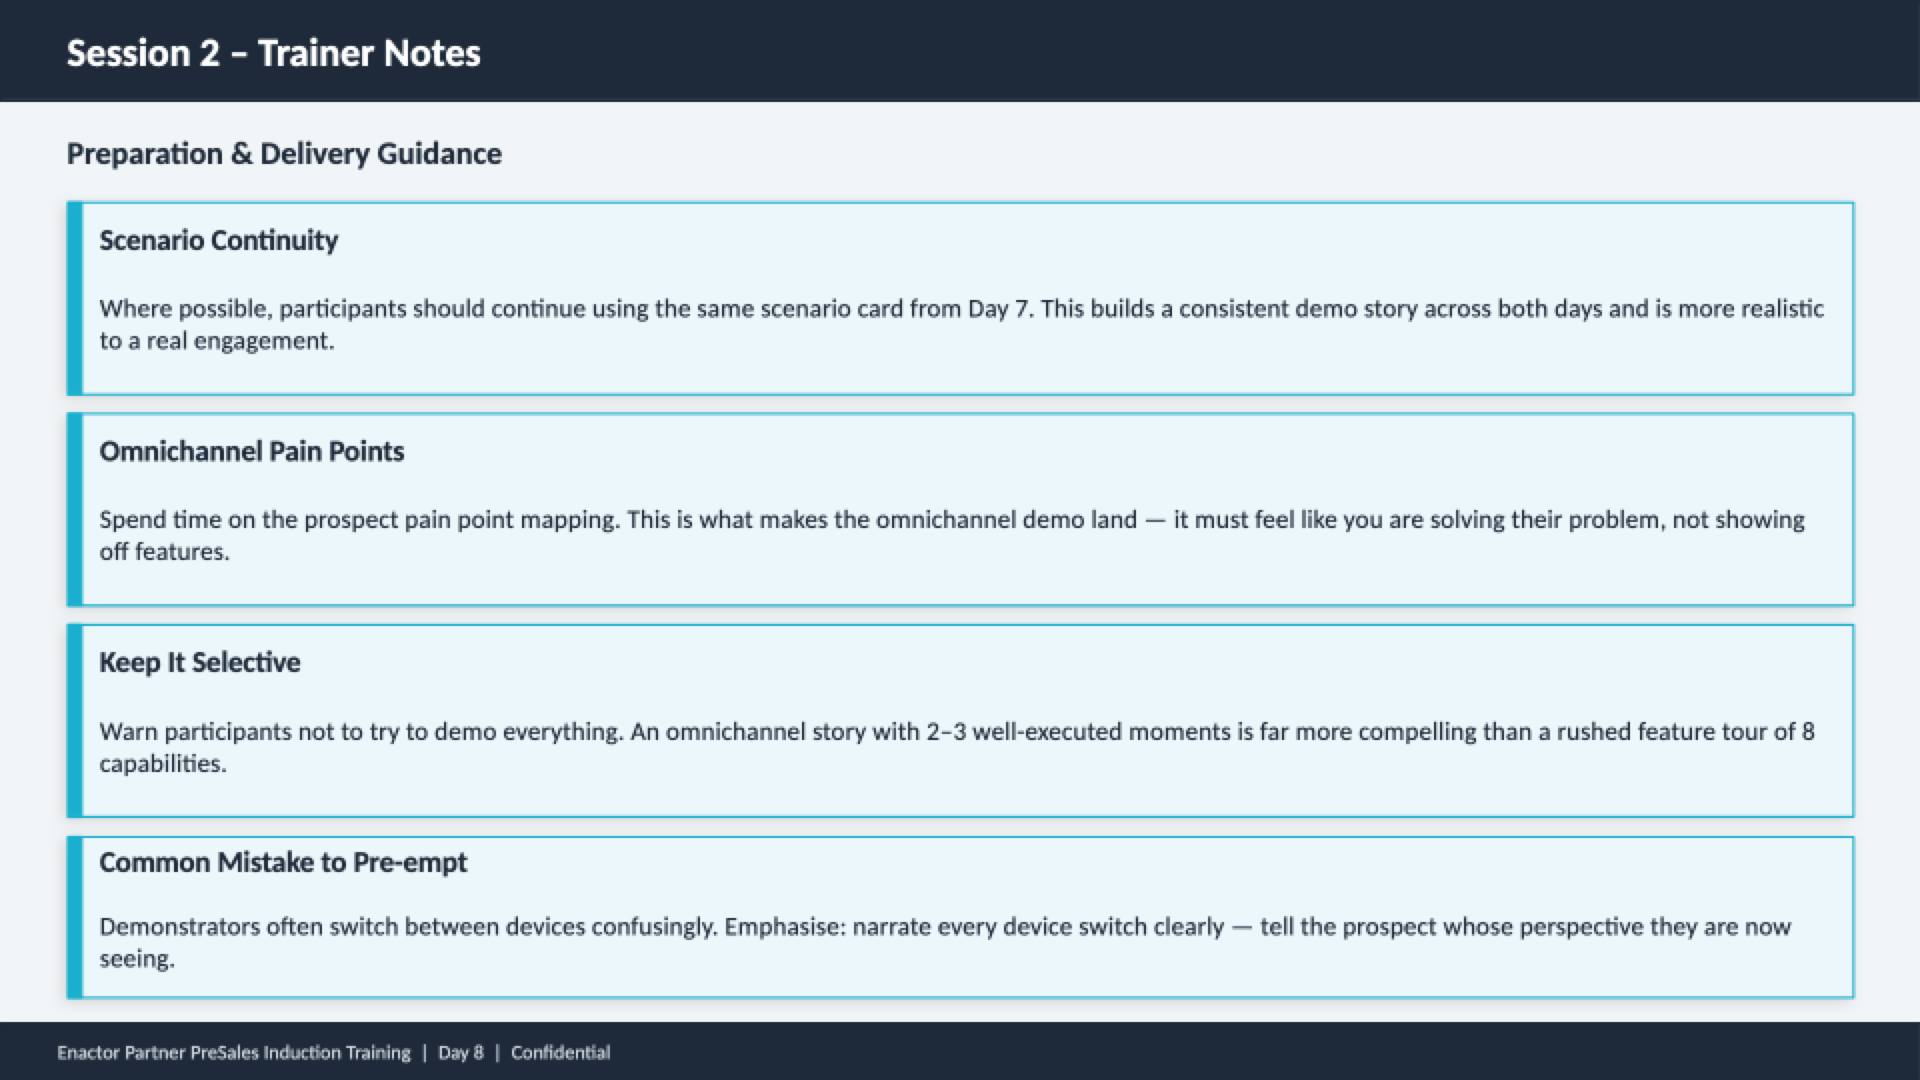Image resolution: width=1920 pixels, height=1080 pixels.
Task: Click the "Scenario Continuity" card heading
Action: [x=218, y=240]
